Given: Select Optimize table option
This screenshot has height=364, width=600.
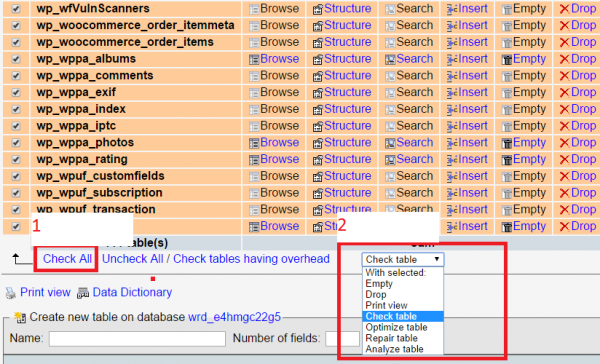Looking at the screenshot, I should pyautogui.click(x=403, y=327).
